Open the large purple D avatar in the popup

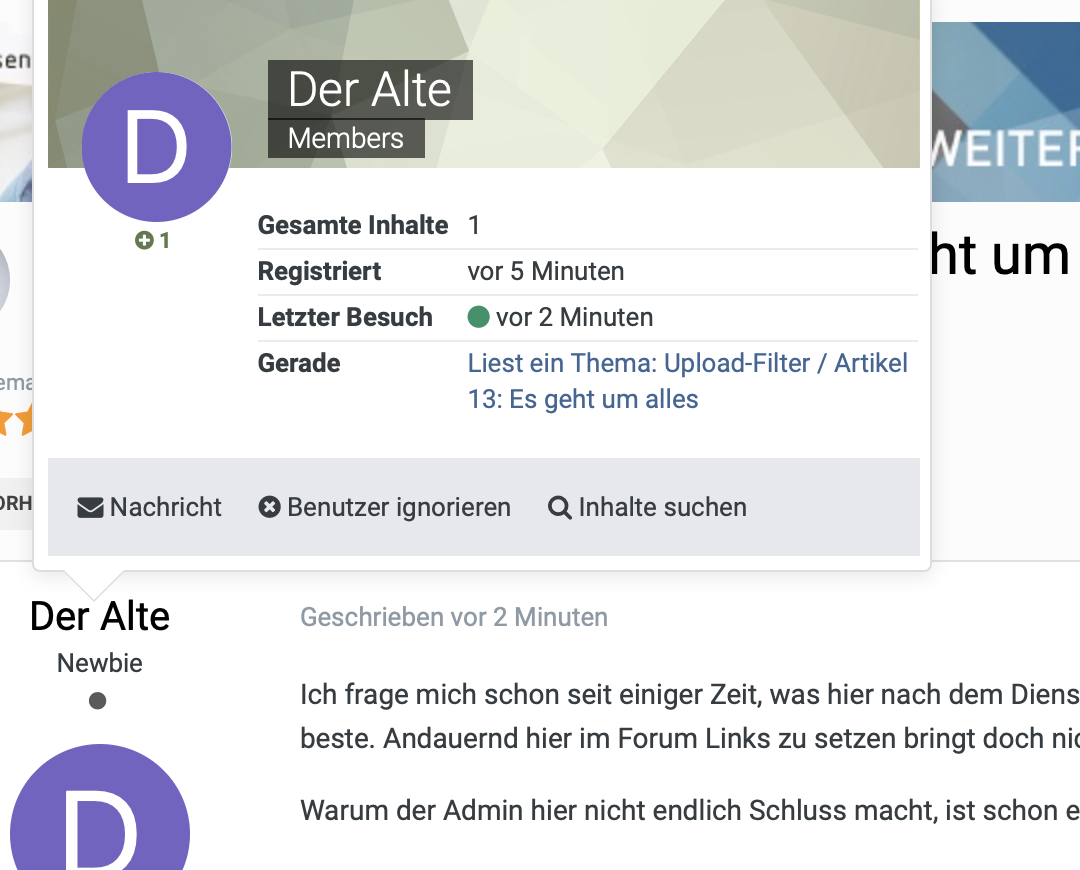156,147
